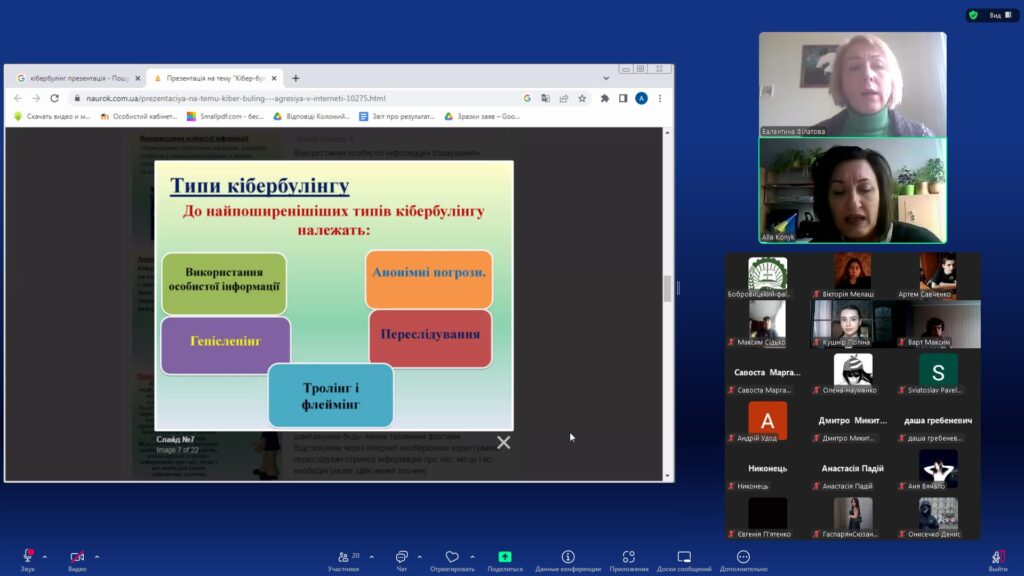1024x576 pixels.
Task: Select Alla Konyk video tile
Action: pyautogui.click(x=852, y=190)
